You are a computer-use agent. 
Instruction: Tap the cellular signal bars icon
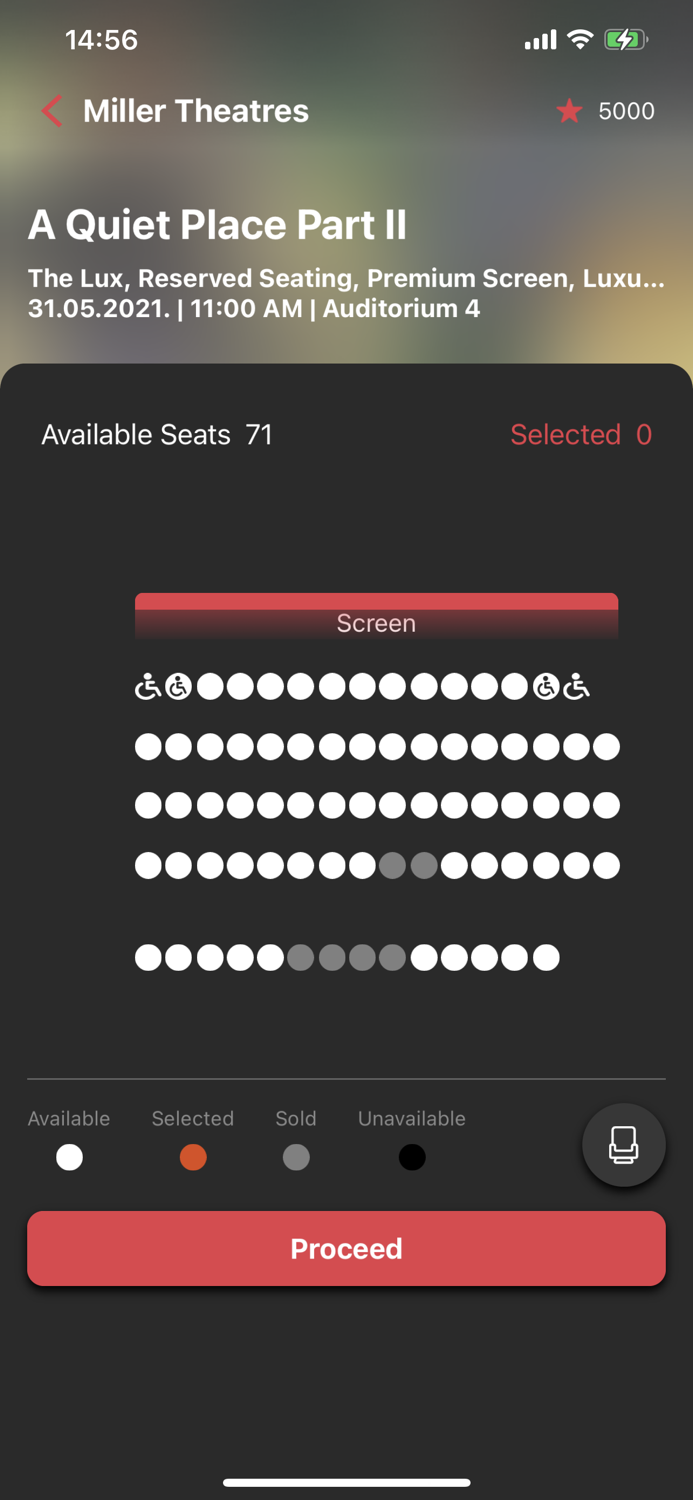click(538, 40)
